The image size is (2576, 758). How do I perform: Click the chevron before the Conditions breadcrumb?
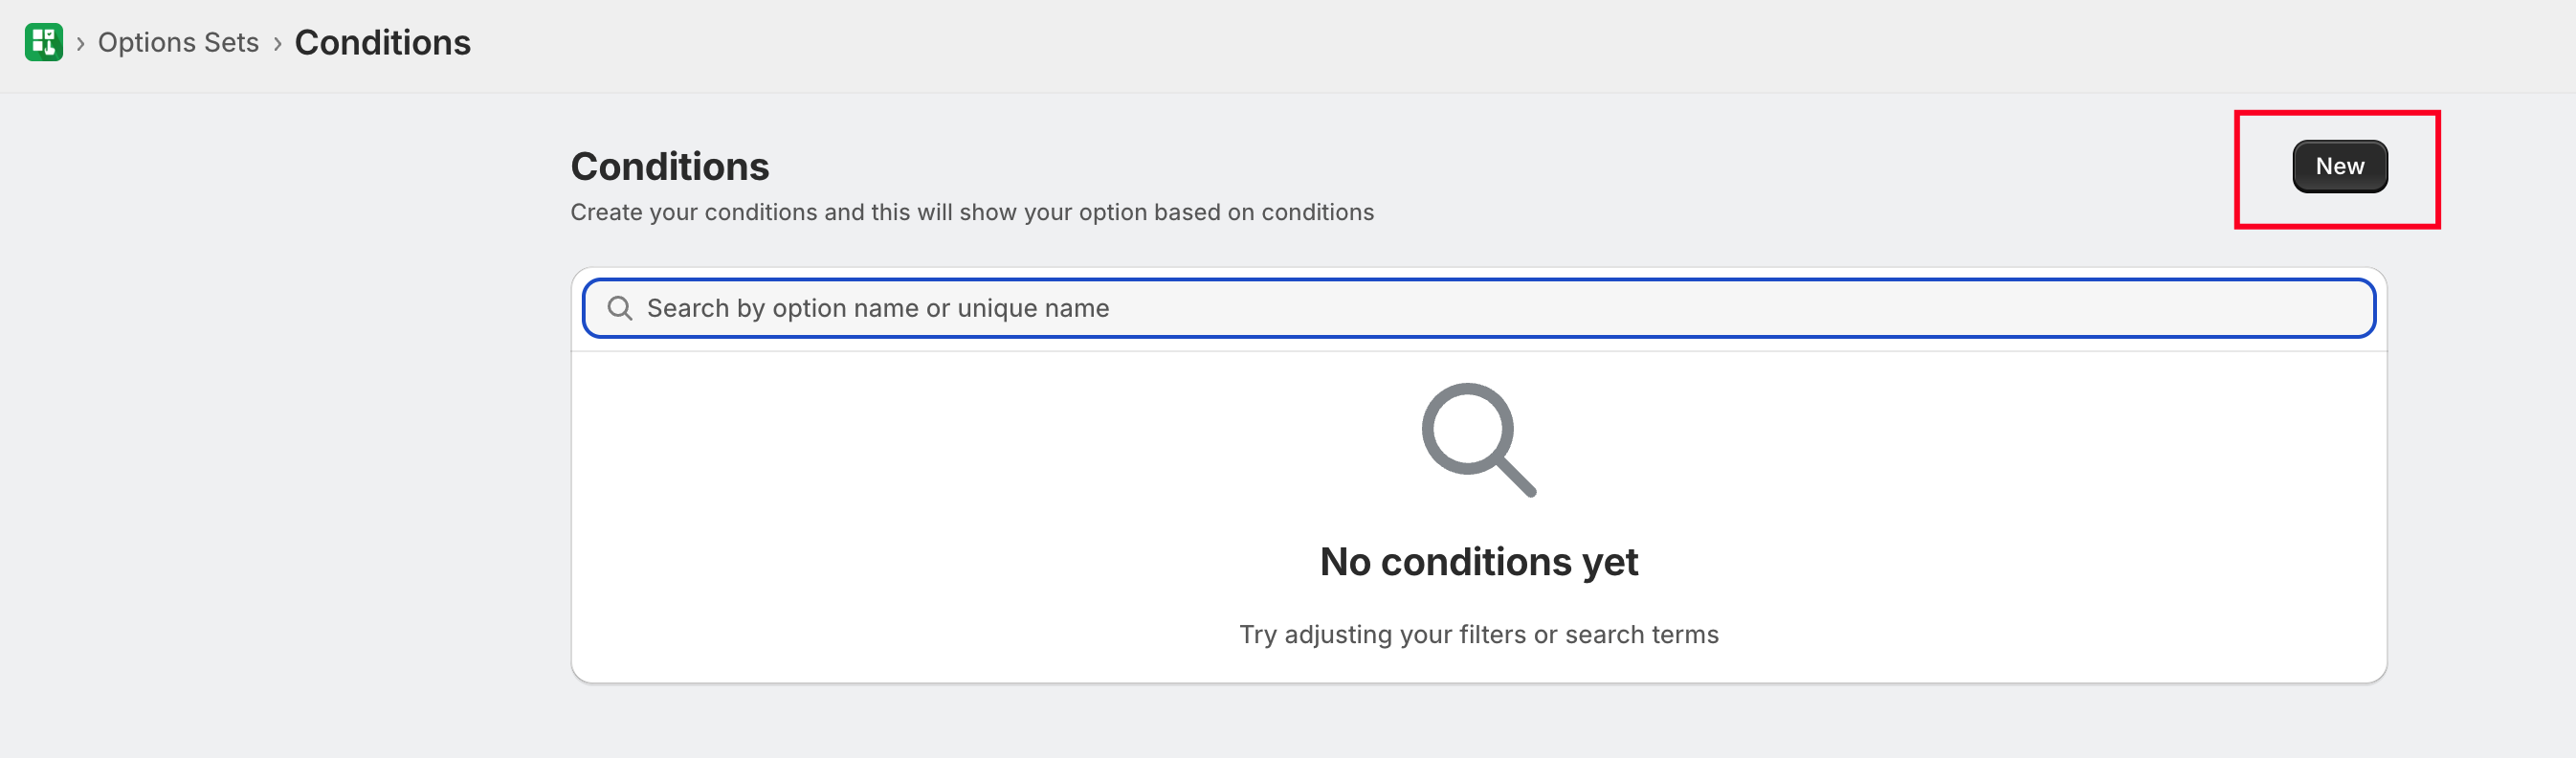click(x=277, y=43)
